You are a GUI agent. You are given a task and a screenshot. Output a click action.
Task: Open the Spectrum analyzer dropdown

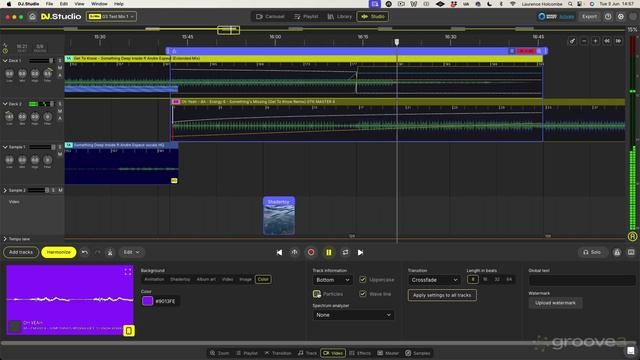pos(353,315)
